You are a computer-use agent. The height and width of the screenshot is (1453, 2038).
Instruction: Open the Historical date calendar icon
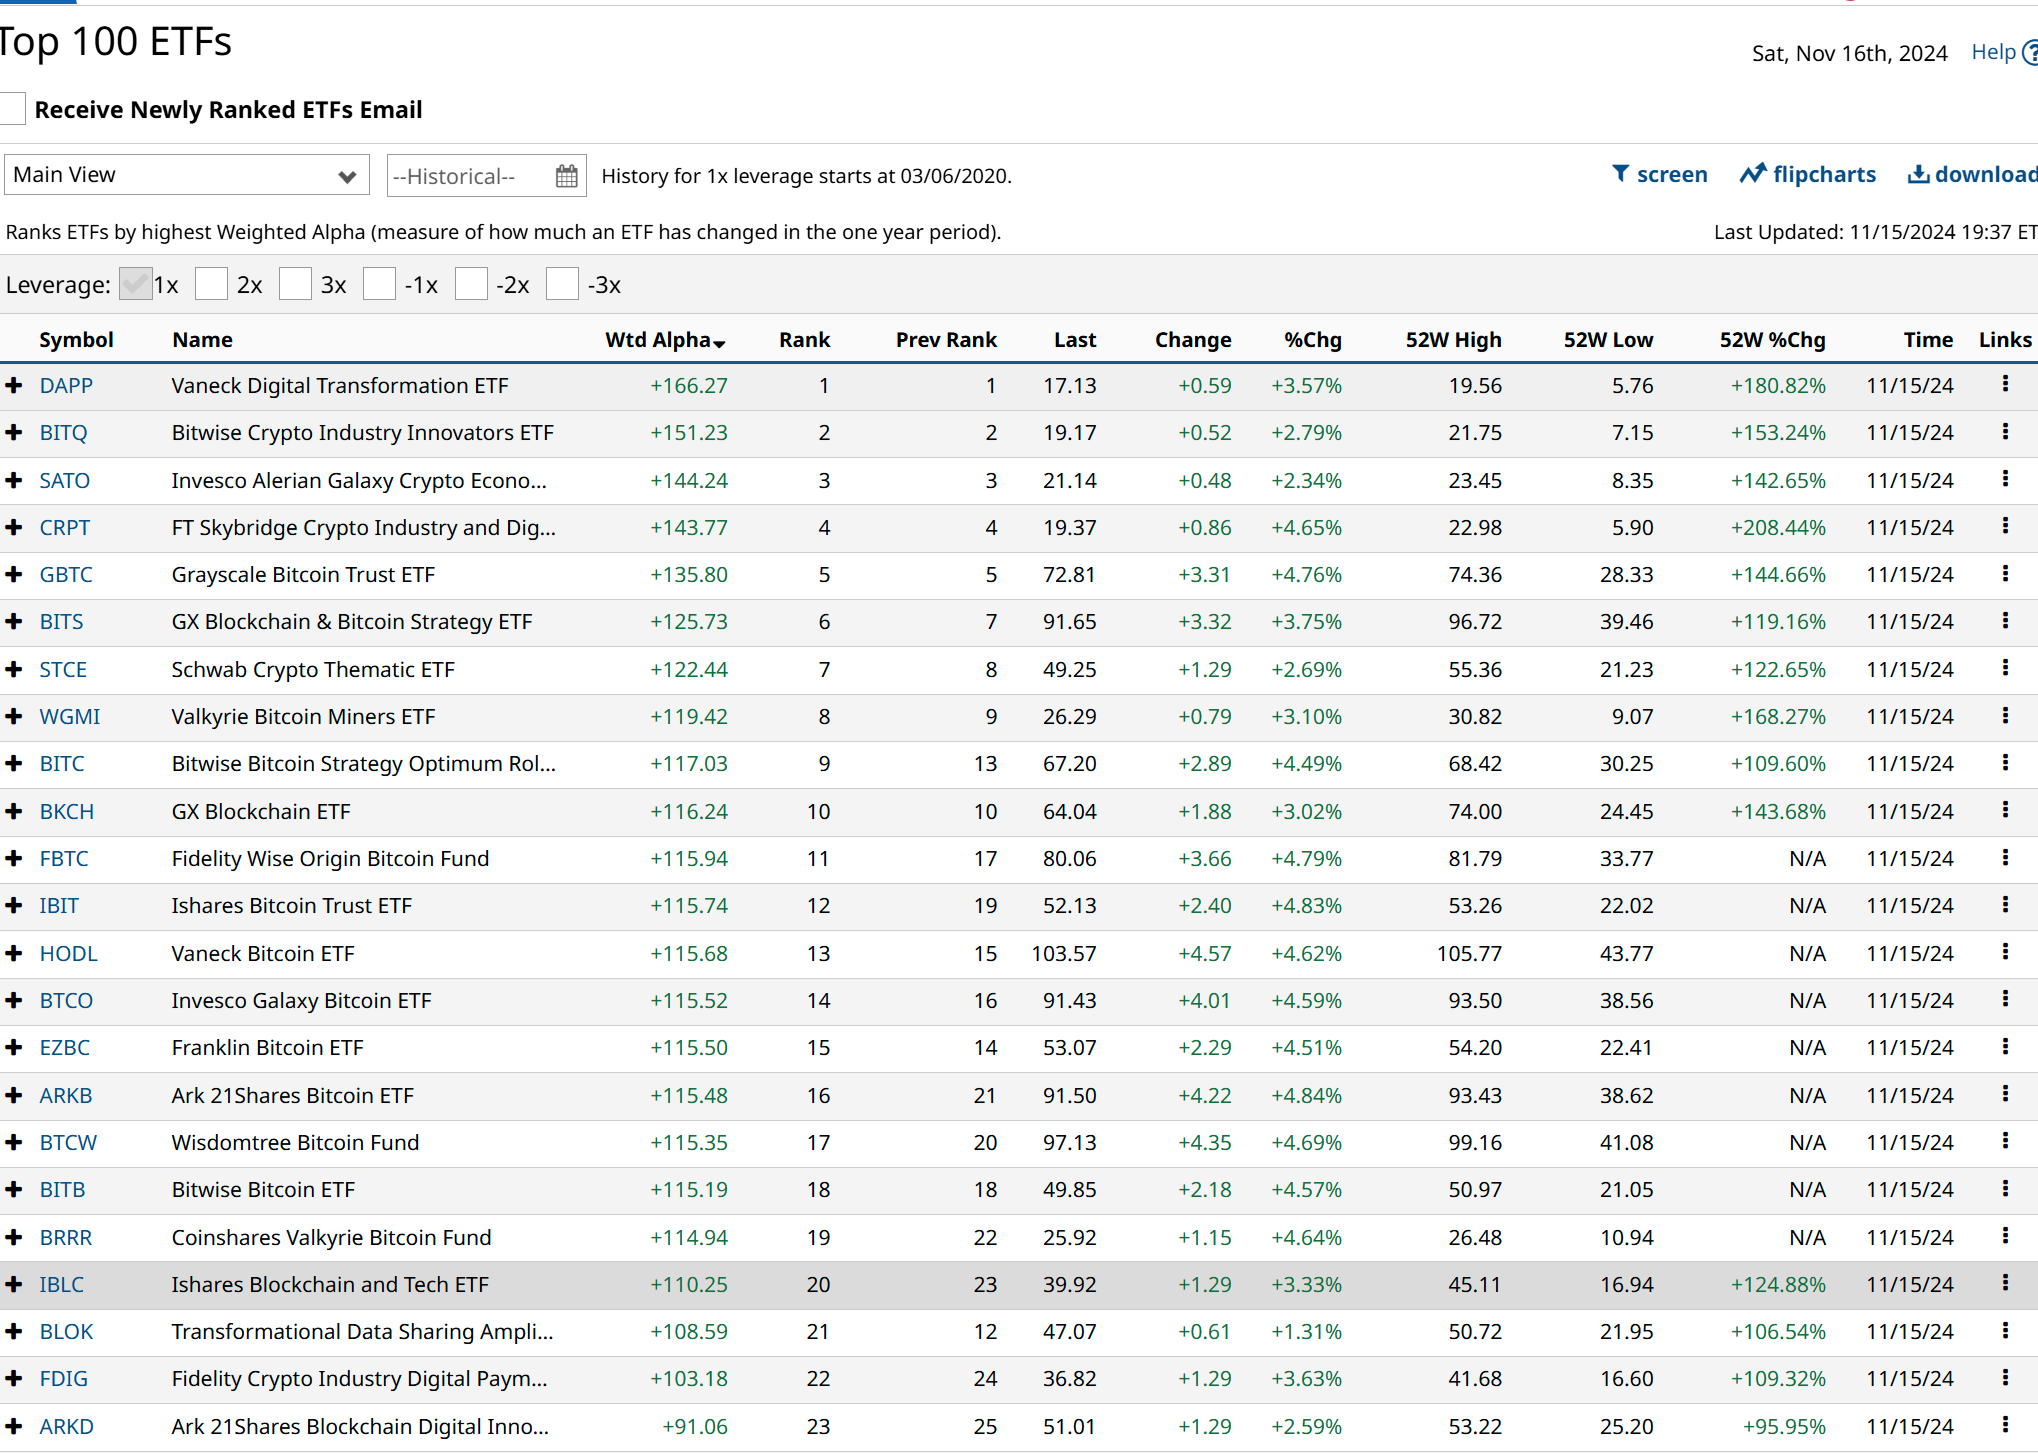coord(566,176)
